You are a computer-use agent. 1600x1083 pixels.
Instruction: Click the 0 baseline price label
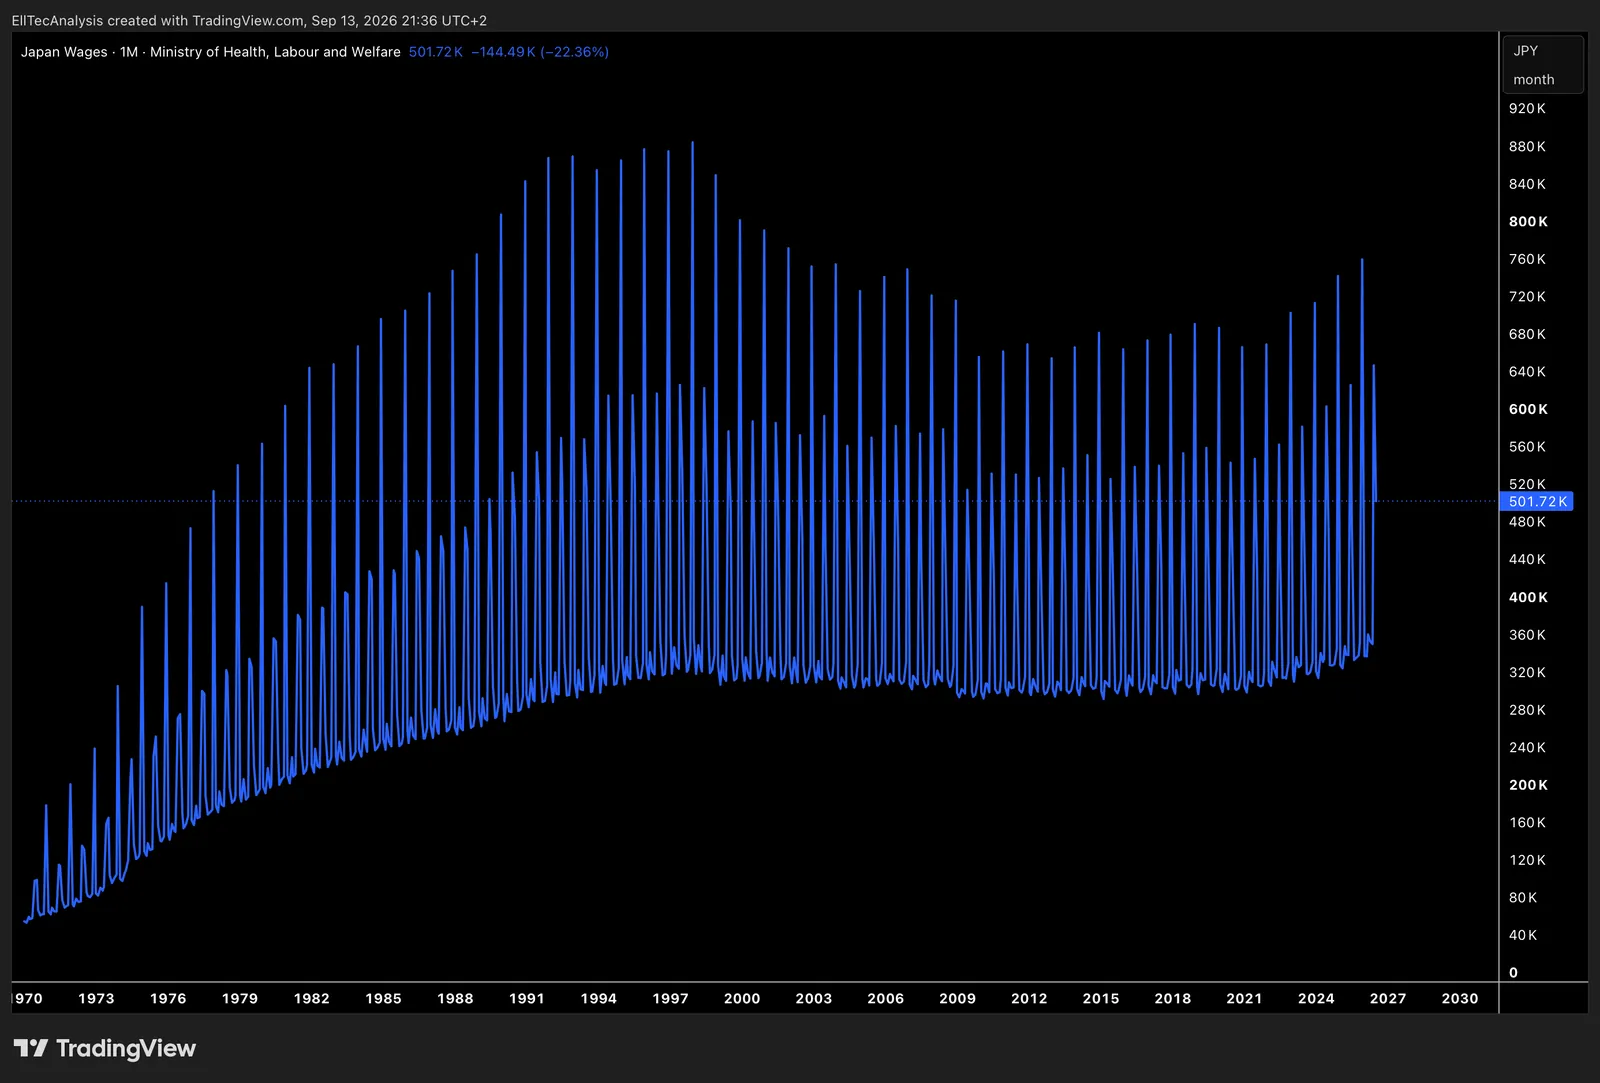pos(1513,973)
